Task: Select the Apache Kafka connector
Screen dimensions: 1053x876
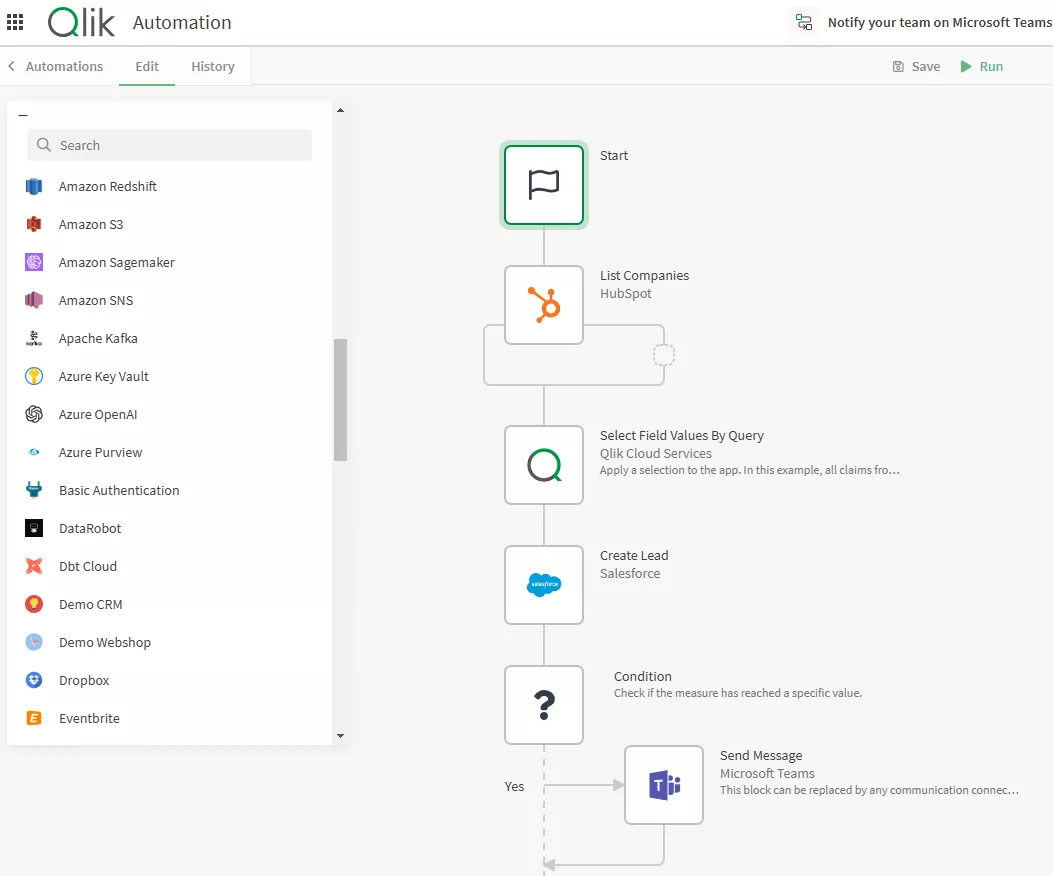Action: click(x=96, y=338)
